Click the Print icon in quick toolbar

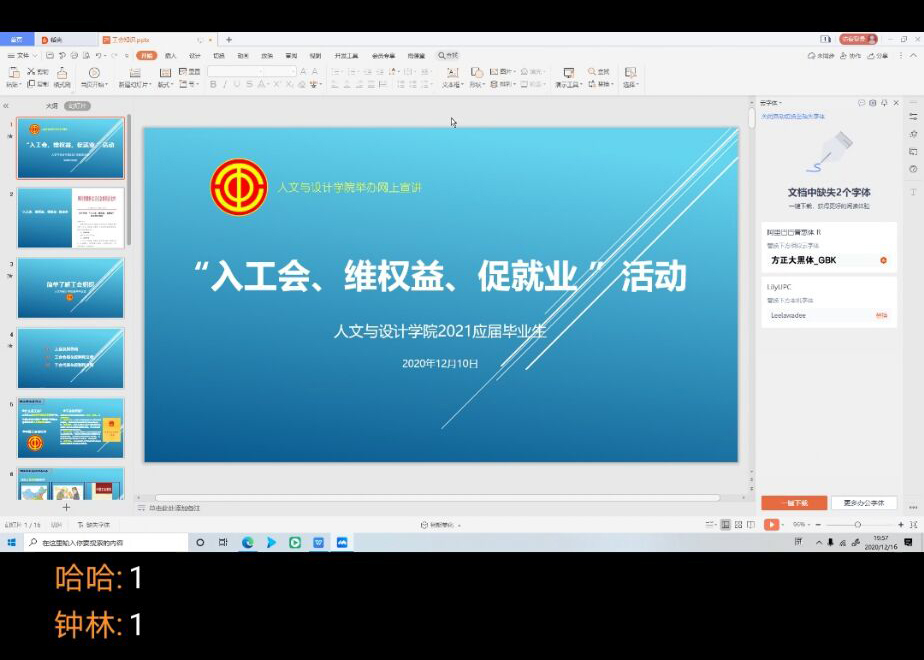click(74, 55)
